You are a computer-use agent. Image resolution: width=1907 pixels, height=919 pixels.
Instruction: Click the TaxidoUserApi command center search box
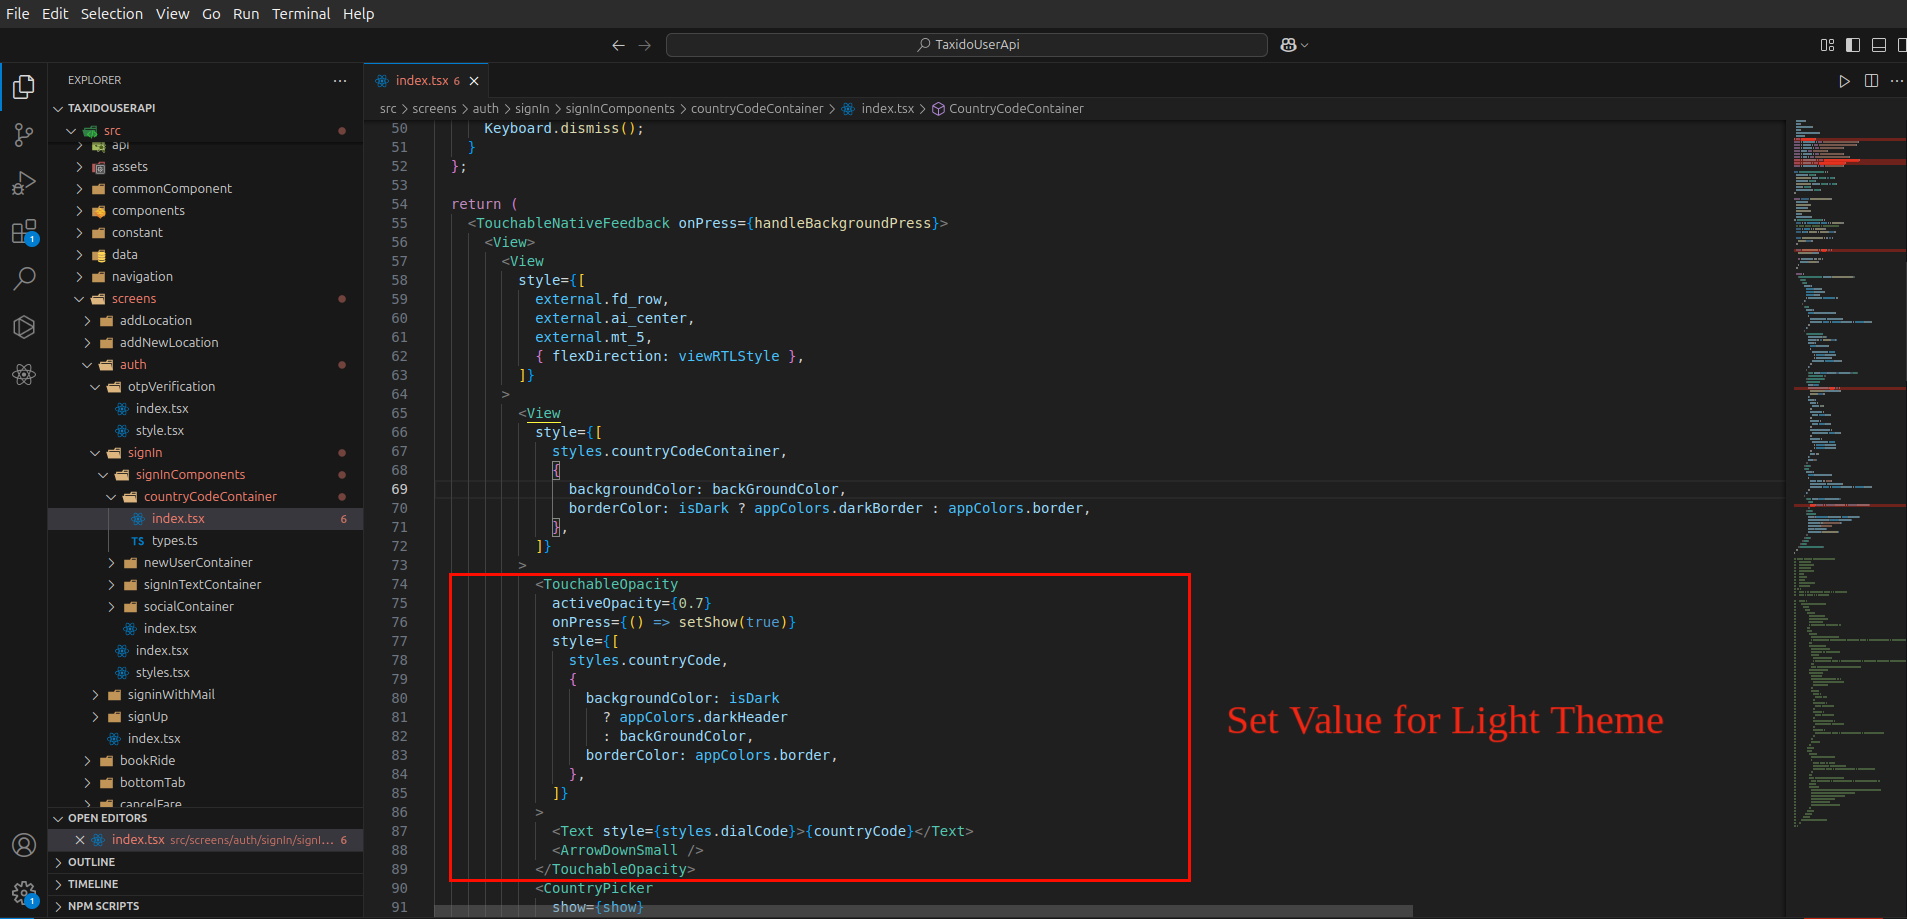[x=966, y=45]
